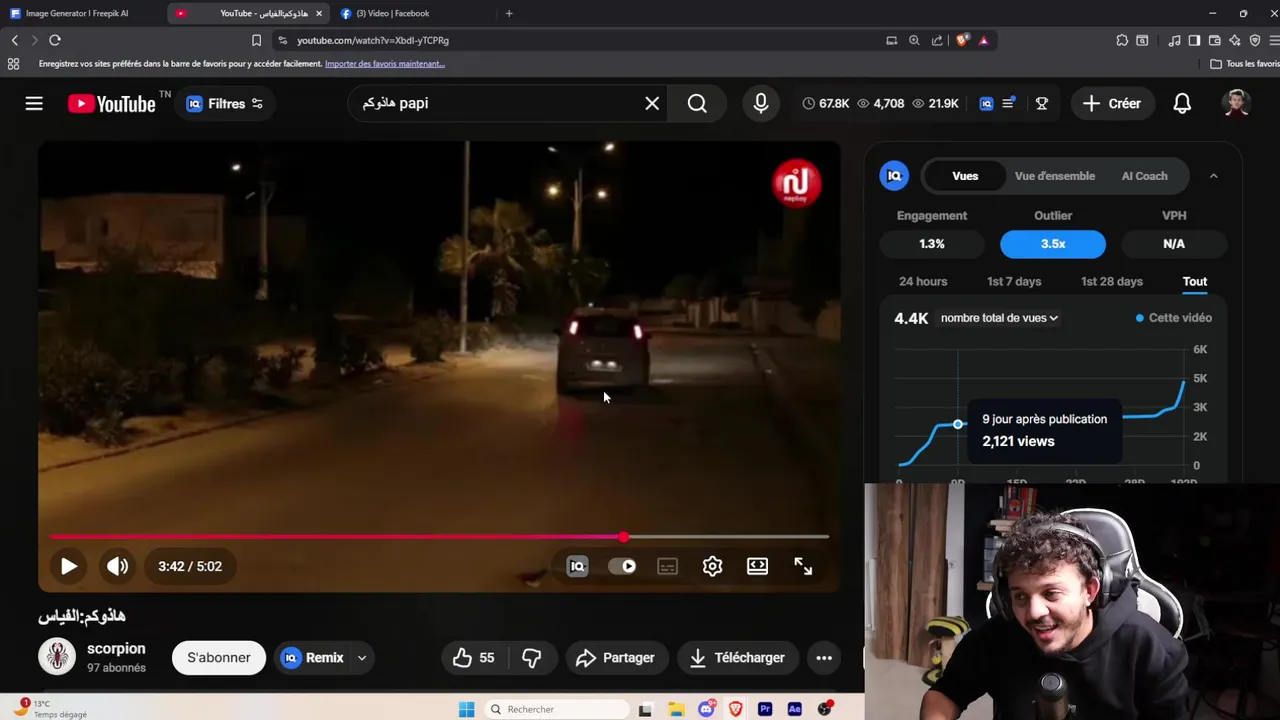This screenshot has width=1280, height=720.
Task: Click the S'abonner subscribe button
Action: (219, 657)
